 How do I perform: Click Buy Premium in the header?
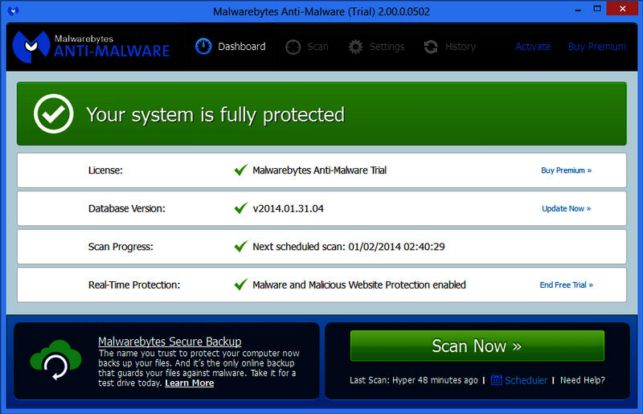pos(597,47)
